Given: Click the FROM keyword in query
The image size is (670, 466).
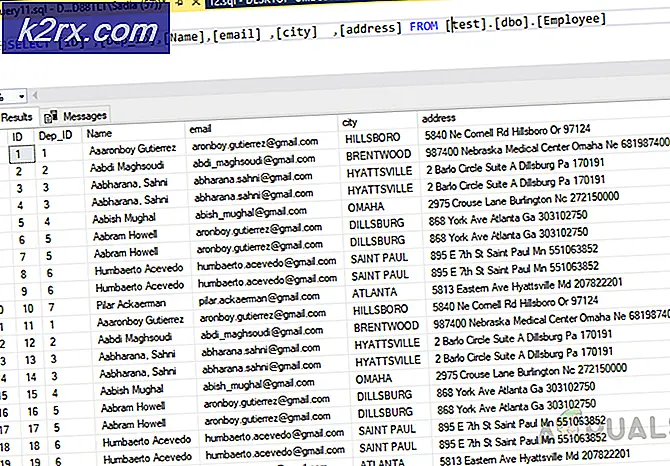Looking at the screenshot, I should [423, 26].
